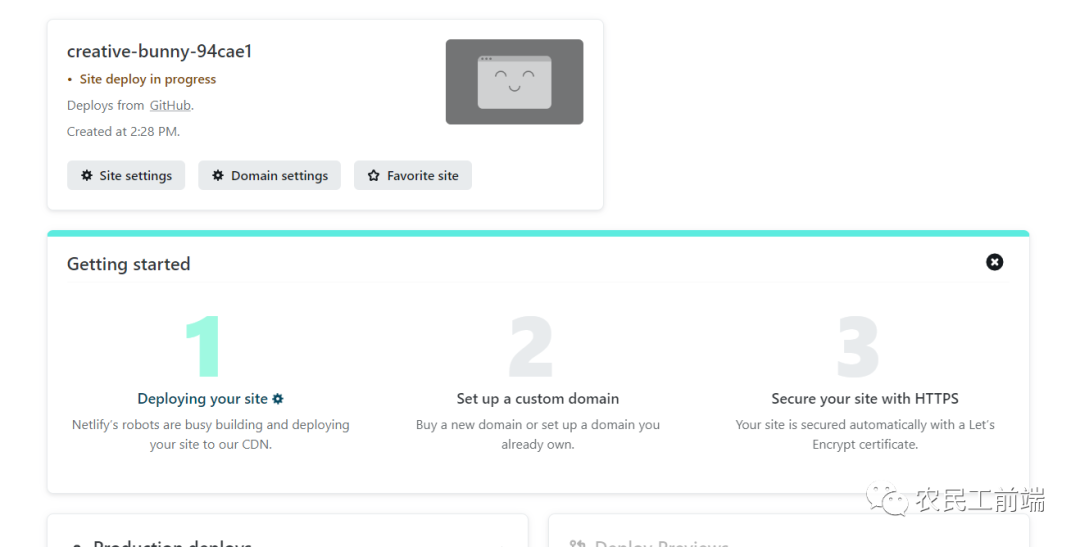The image size is (1080, 547).
Task: Click the Buy a new domain description
Action: [538, 435]
